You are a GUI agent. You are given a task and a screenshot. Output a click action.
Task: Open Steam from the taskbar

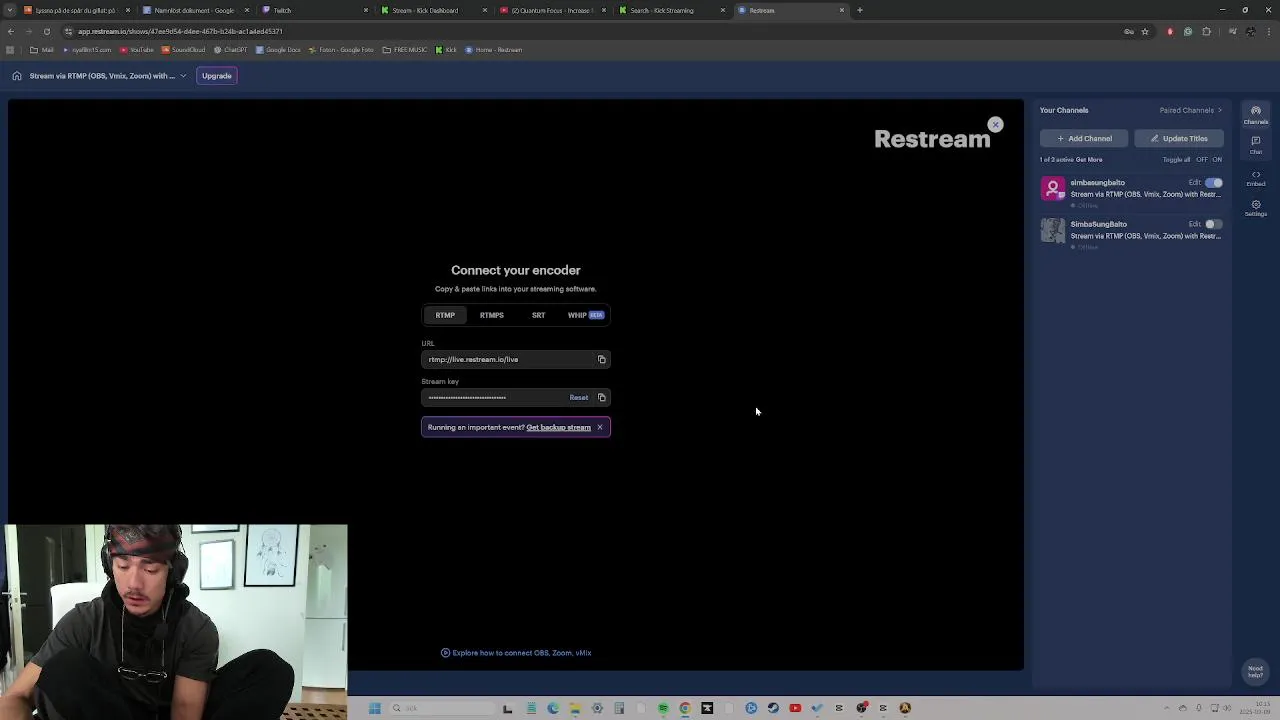(x=773, y=708)
